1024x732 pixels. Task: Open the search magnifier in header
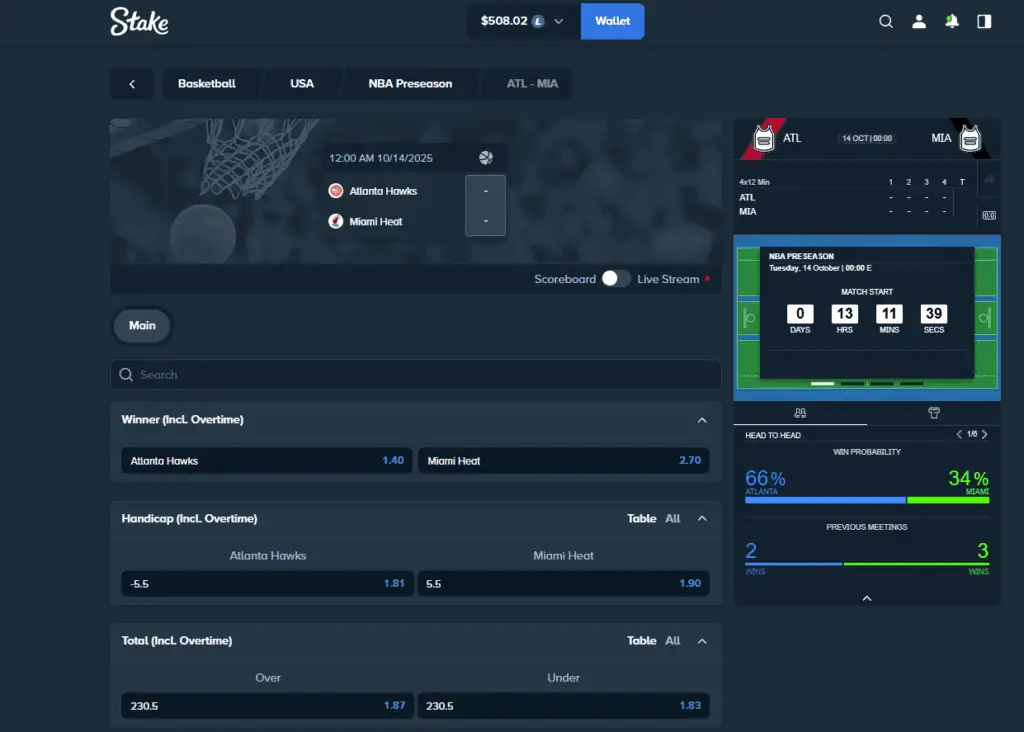click(885, 21)
